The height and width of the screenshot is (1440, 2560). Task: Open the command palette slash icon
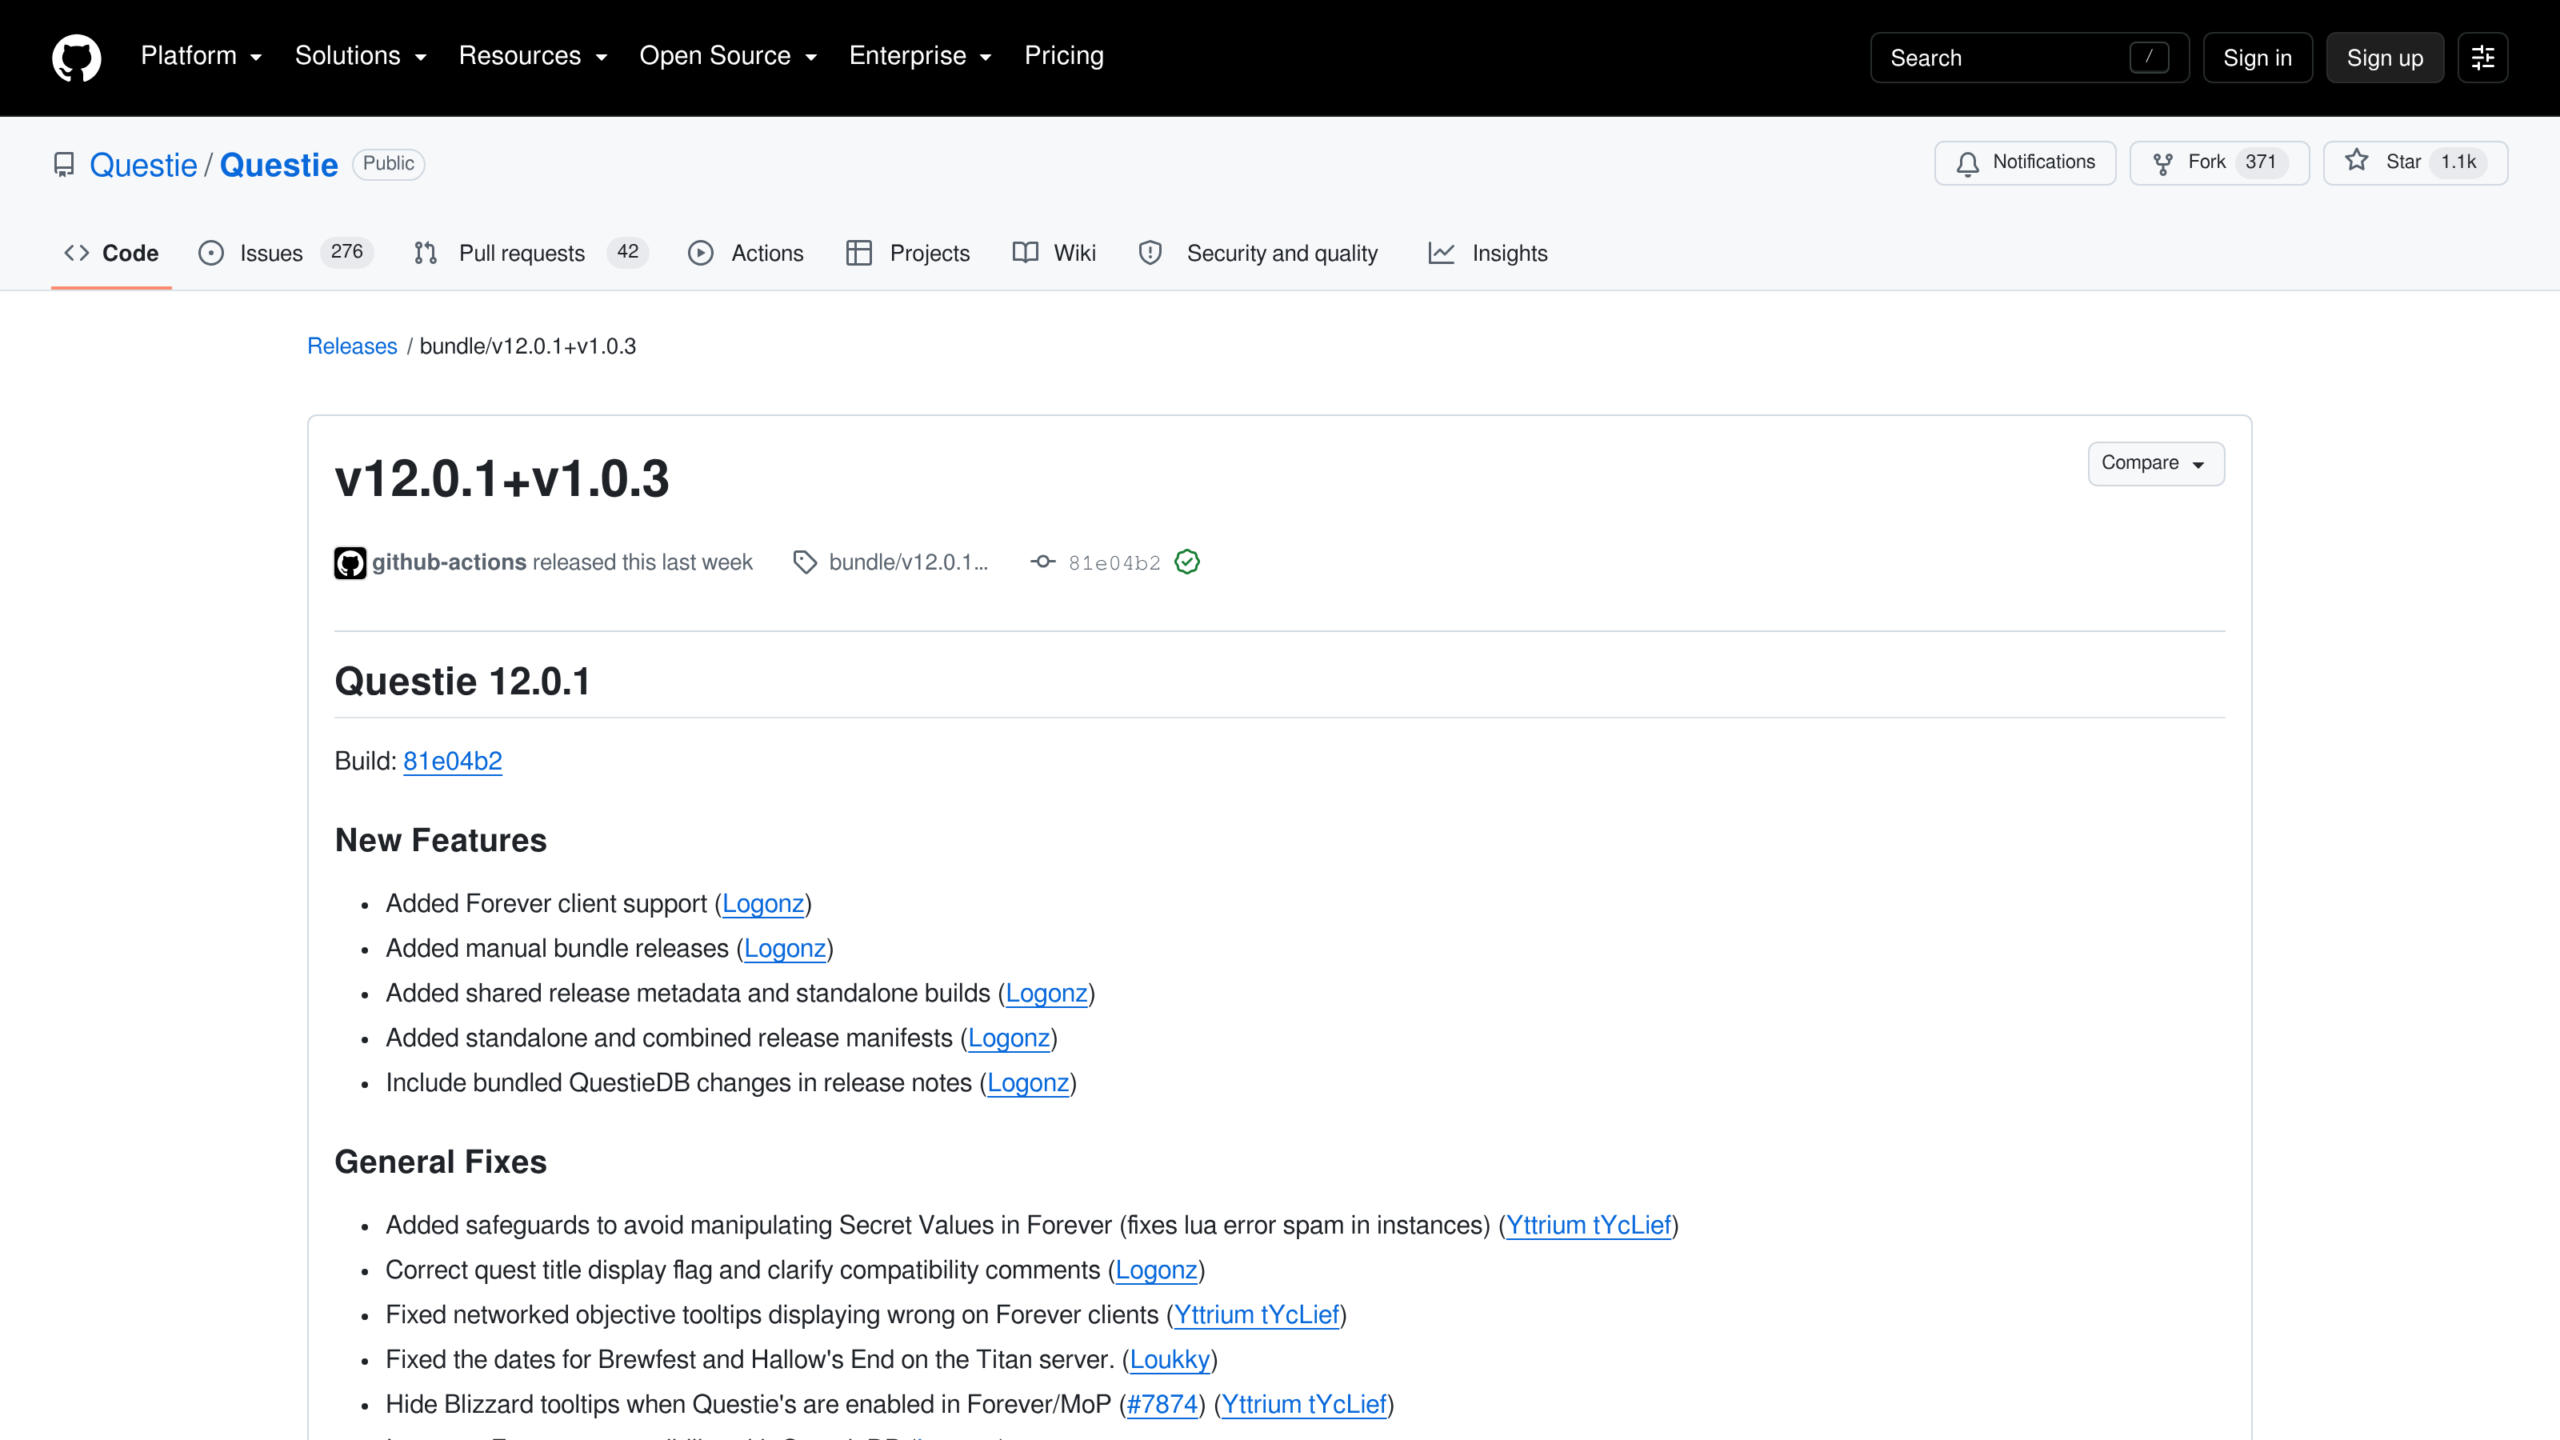pos(2149,57)
